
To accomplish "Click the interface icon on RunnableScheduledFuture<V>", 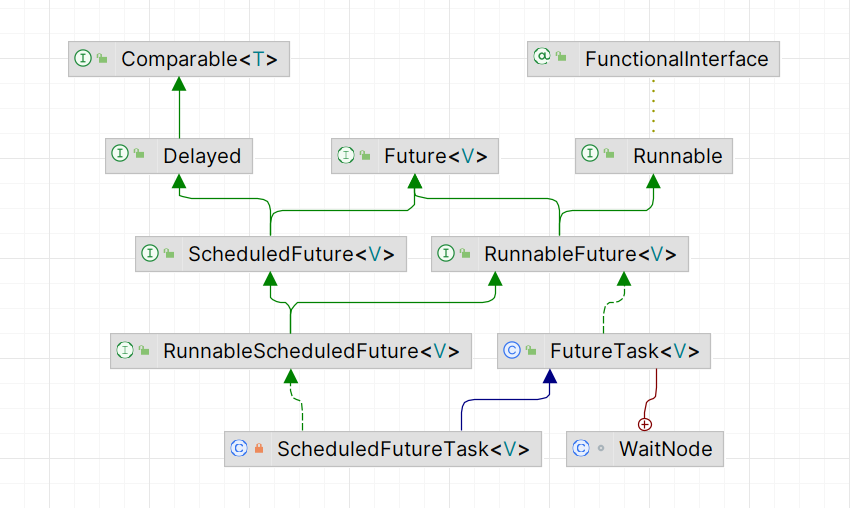I will coord(125,351).
